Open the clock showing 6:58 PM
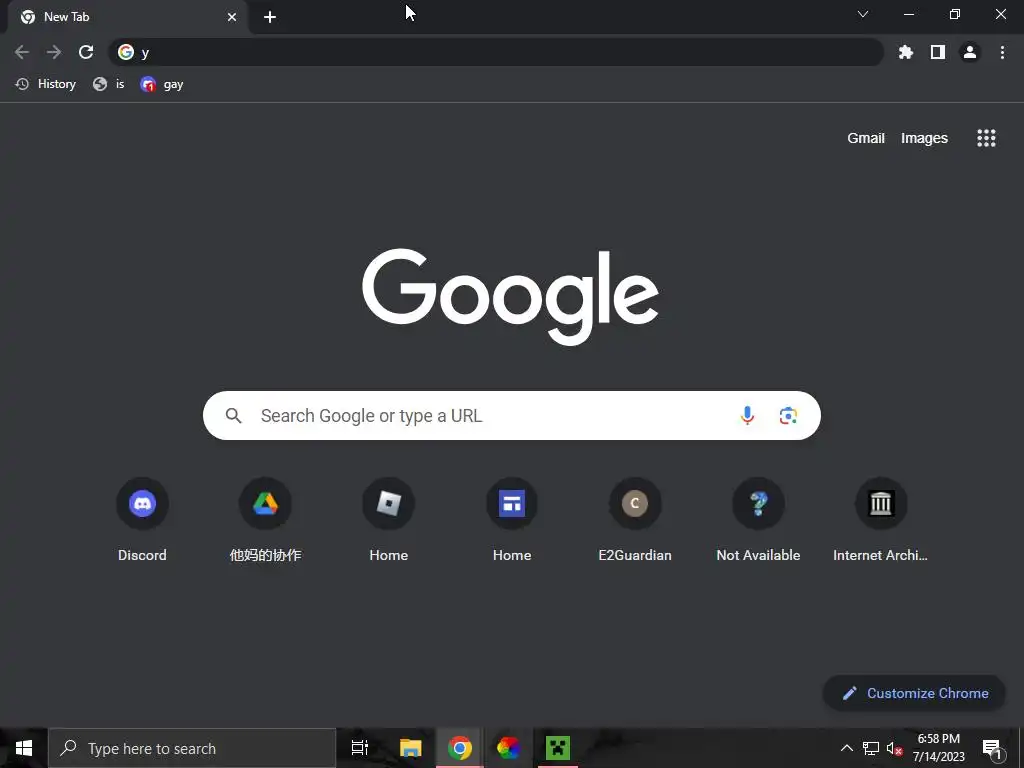Viewport: 1024px width, 768px height. pos(938,748)
